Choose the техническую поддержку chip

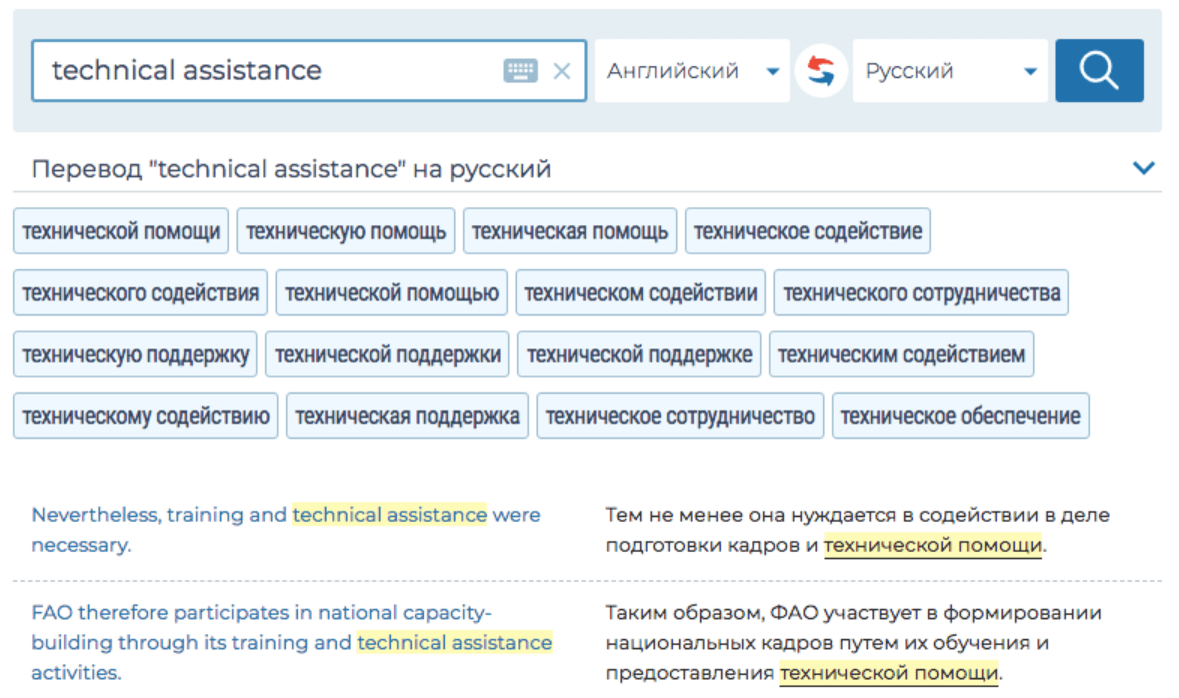pyautogui.click(x=135, y=354)
